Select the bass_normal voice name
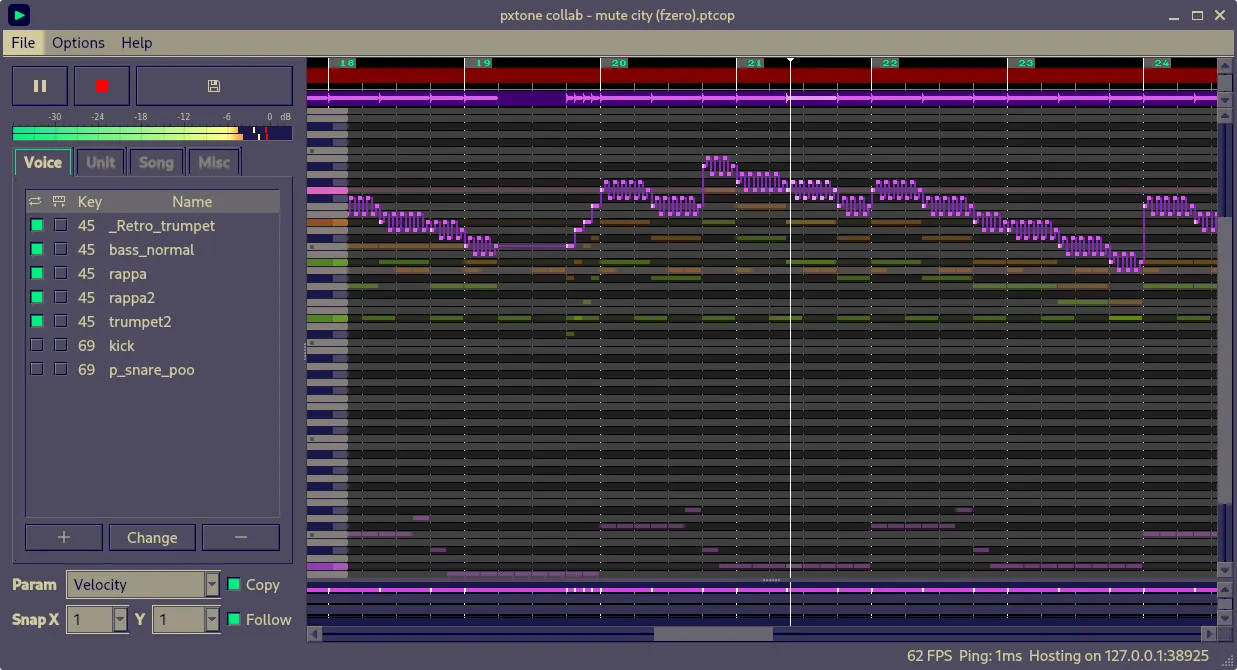 [x=151, y=249]
